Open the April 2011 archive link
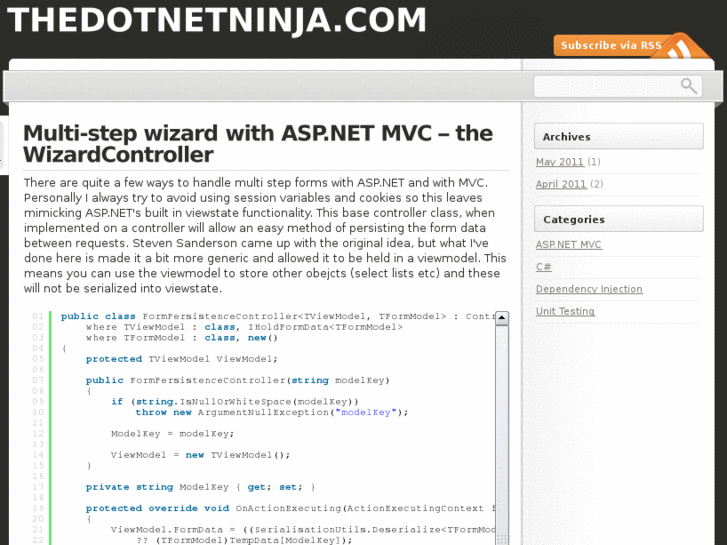 point(561,184)
